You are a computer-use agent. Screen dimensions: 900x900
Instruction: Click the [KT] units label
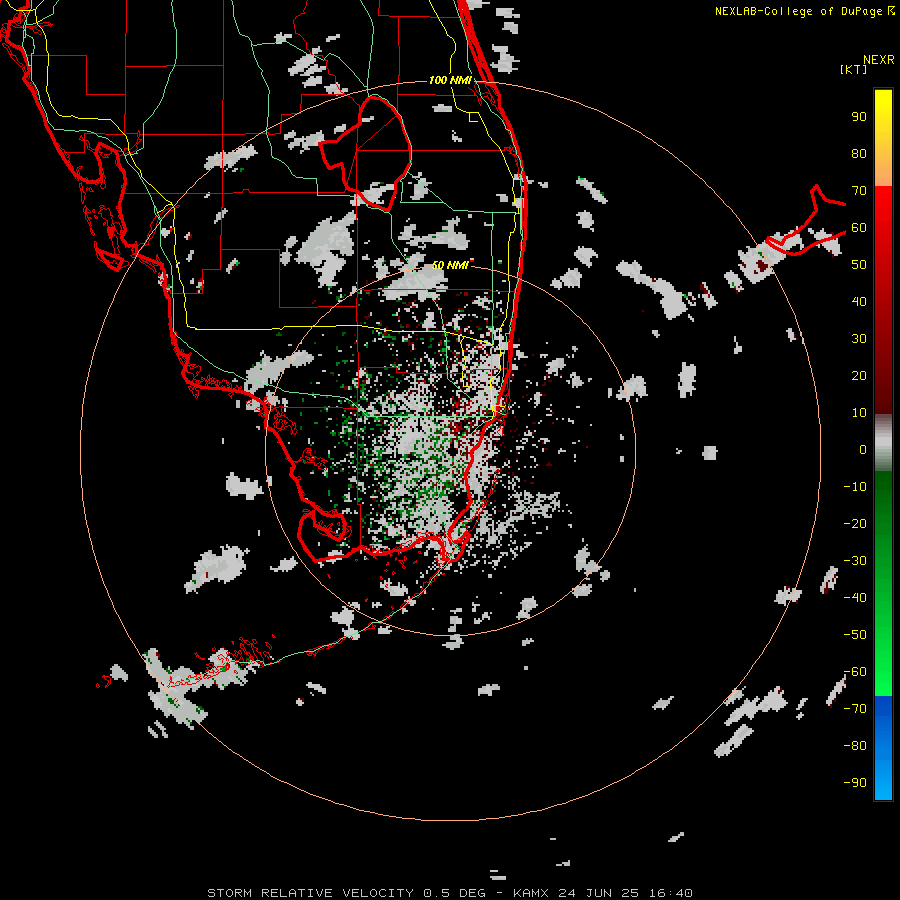(x=854, y=69)
